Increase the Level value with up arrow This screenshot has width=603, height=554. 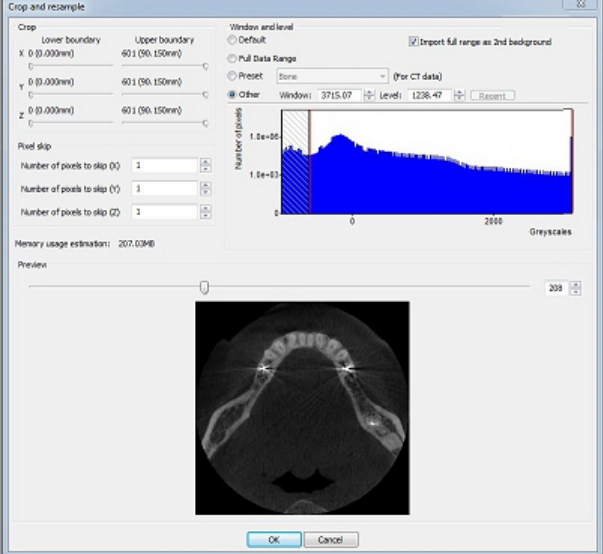[x=459, y=92]
